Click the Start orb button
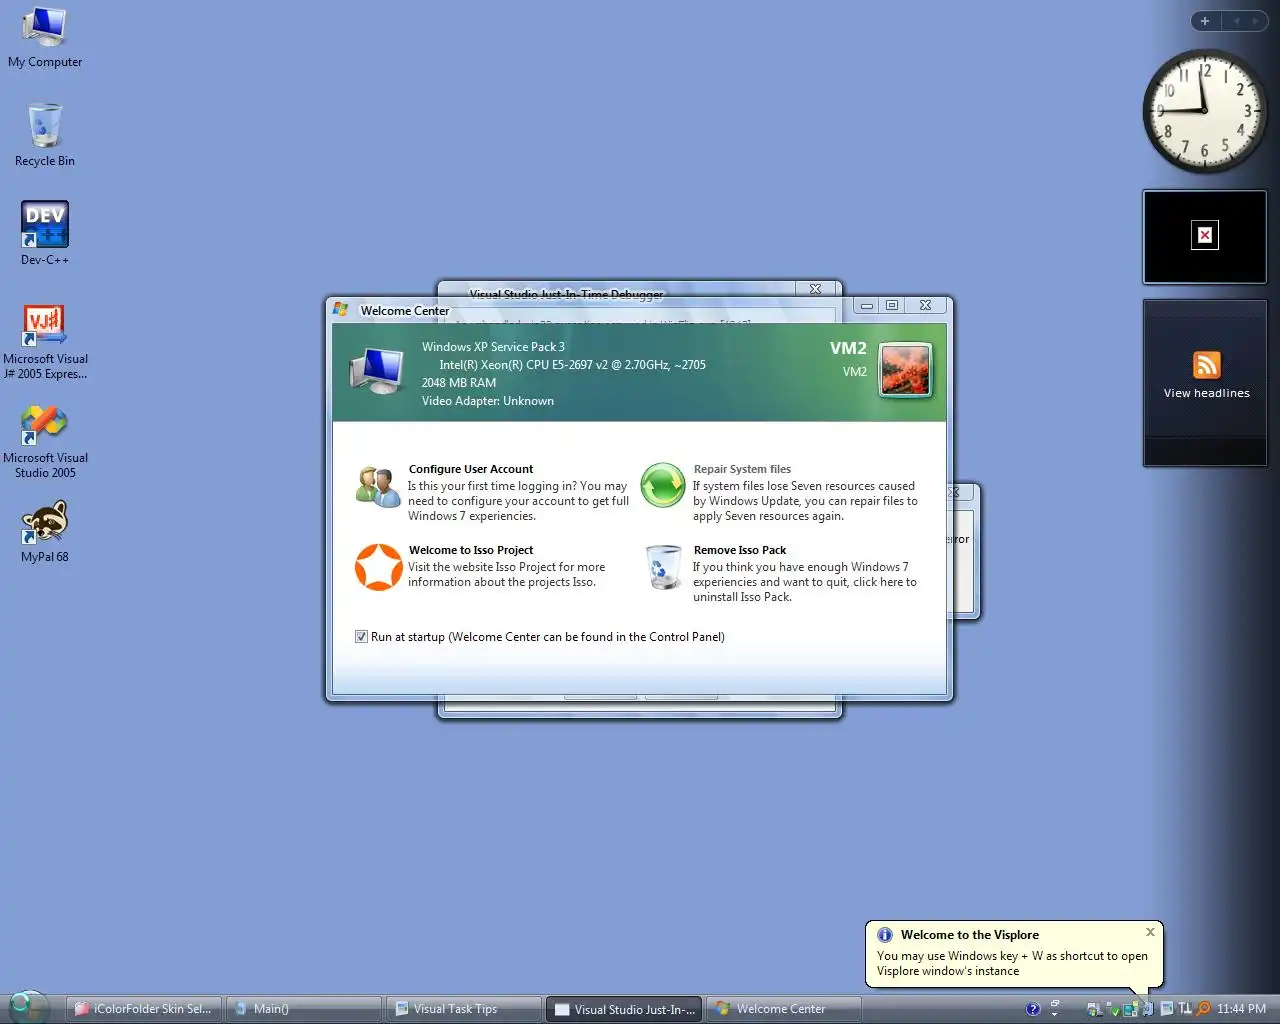 (27, 1007)
